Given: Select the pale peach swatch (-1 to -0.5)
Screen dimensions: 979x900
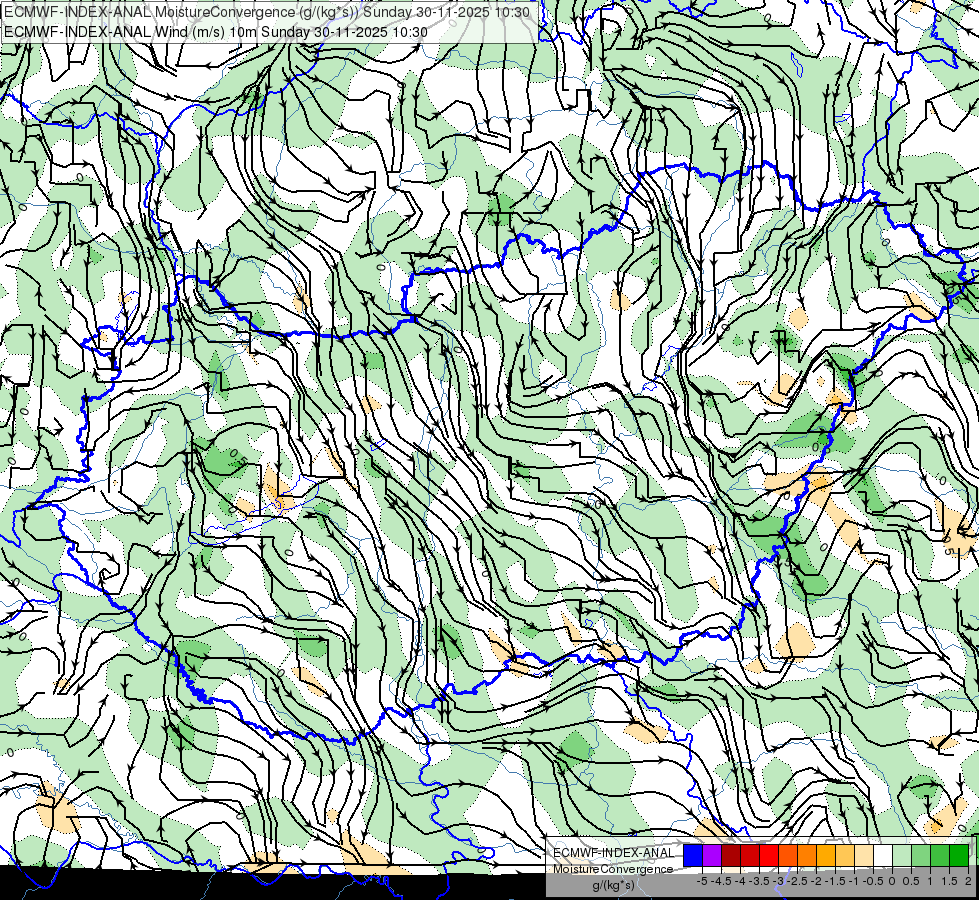Looking at the screenshot, I should tap(864, 855).
